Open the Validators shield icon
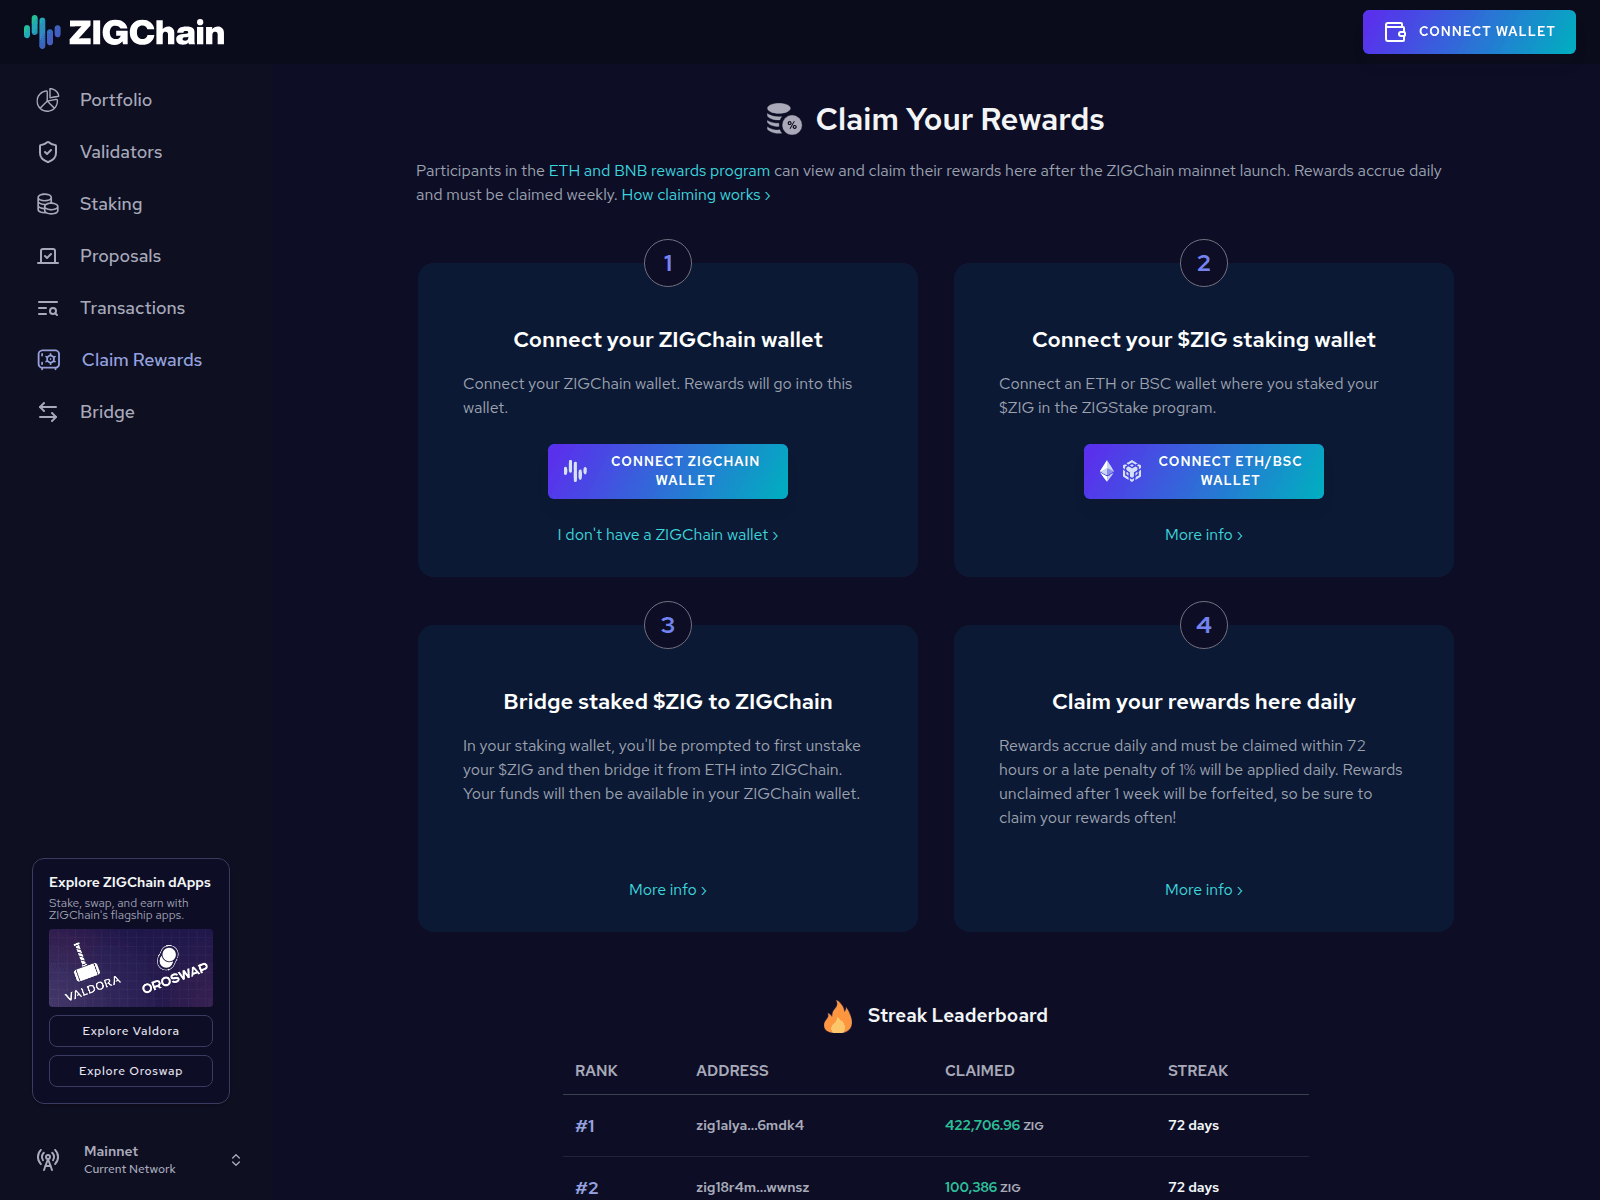The image size is (1600, 1200). pos(48,151)
